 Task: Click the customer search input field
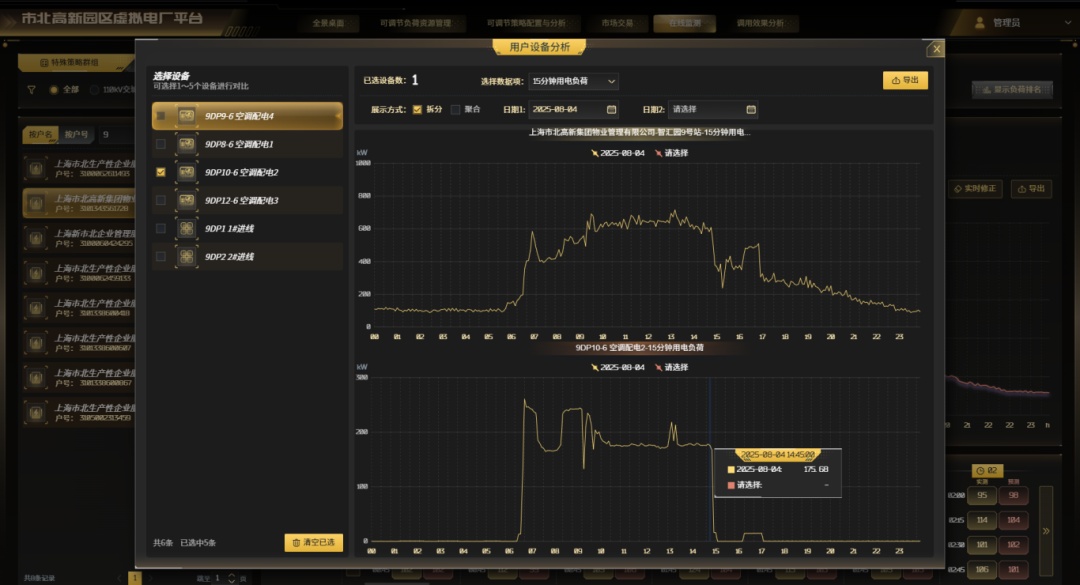pyautogui.click(x=116, y=134)
